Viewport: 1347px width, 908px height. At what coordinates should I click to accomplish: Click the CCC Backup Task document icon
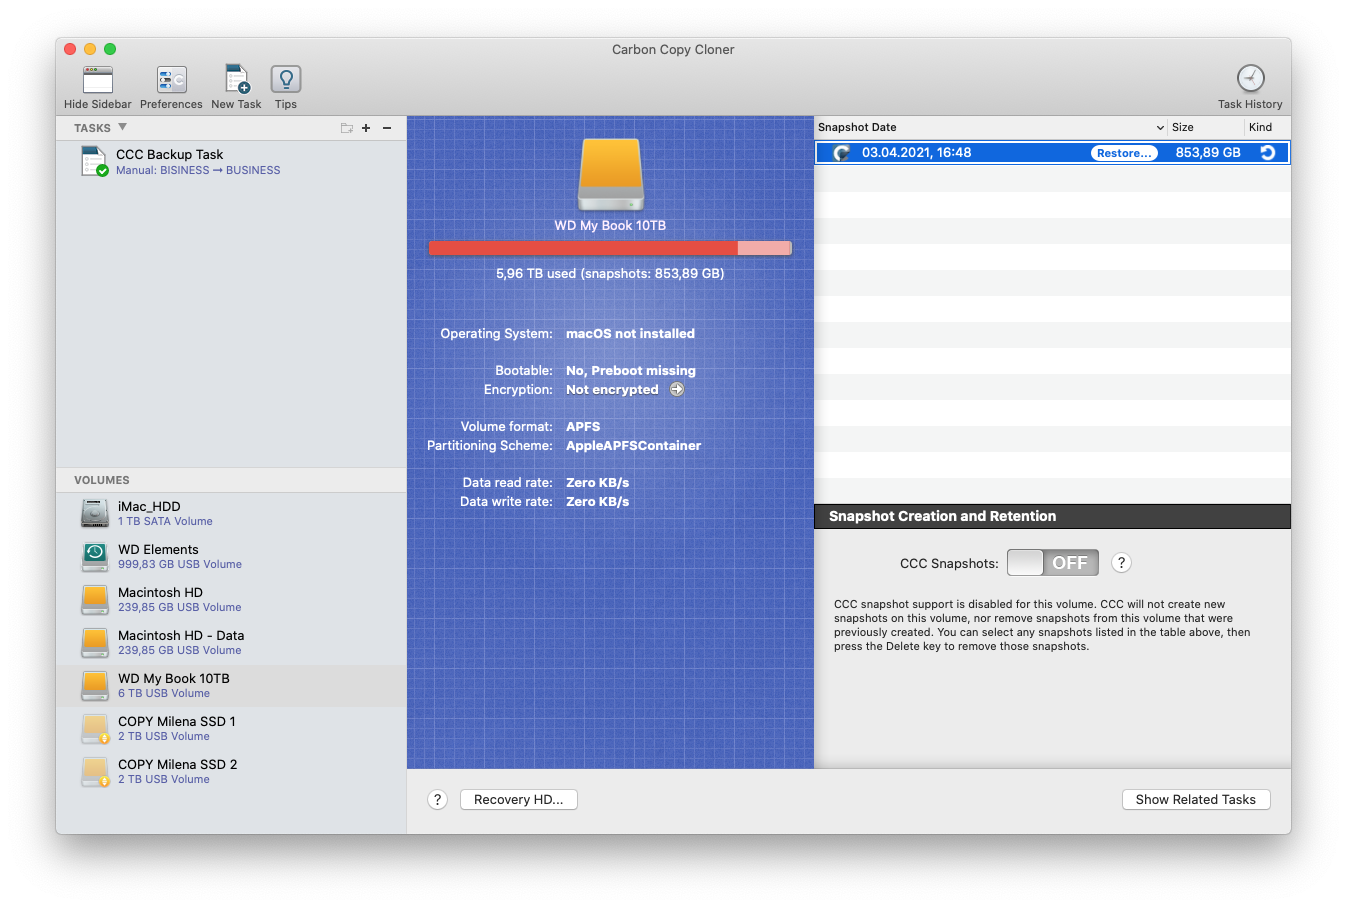coord(94,162)
